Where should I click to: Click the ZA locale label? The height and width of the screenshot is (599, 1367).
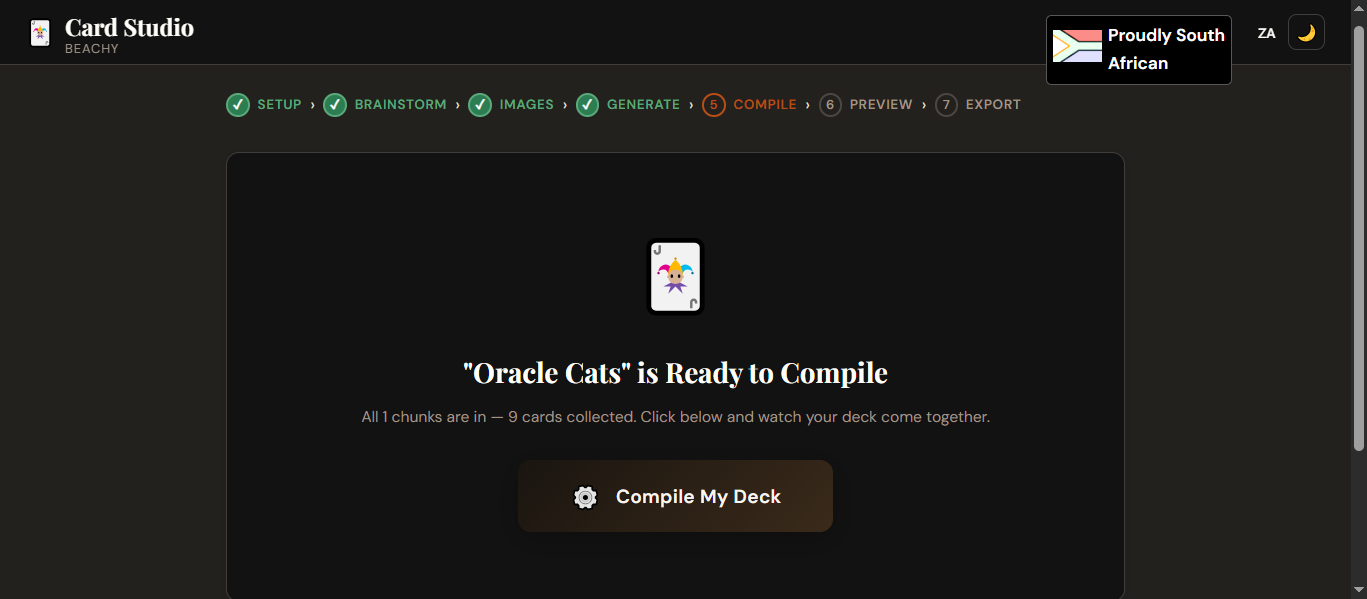(1266, 33)
